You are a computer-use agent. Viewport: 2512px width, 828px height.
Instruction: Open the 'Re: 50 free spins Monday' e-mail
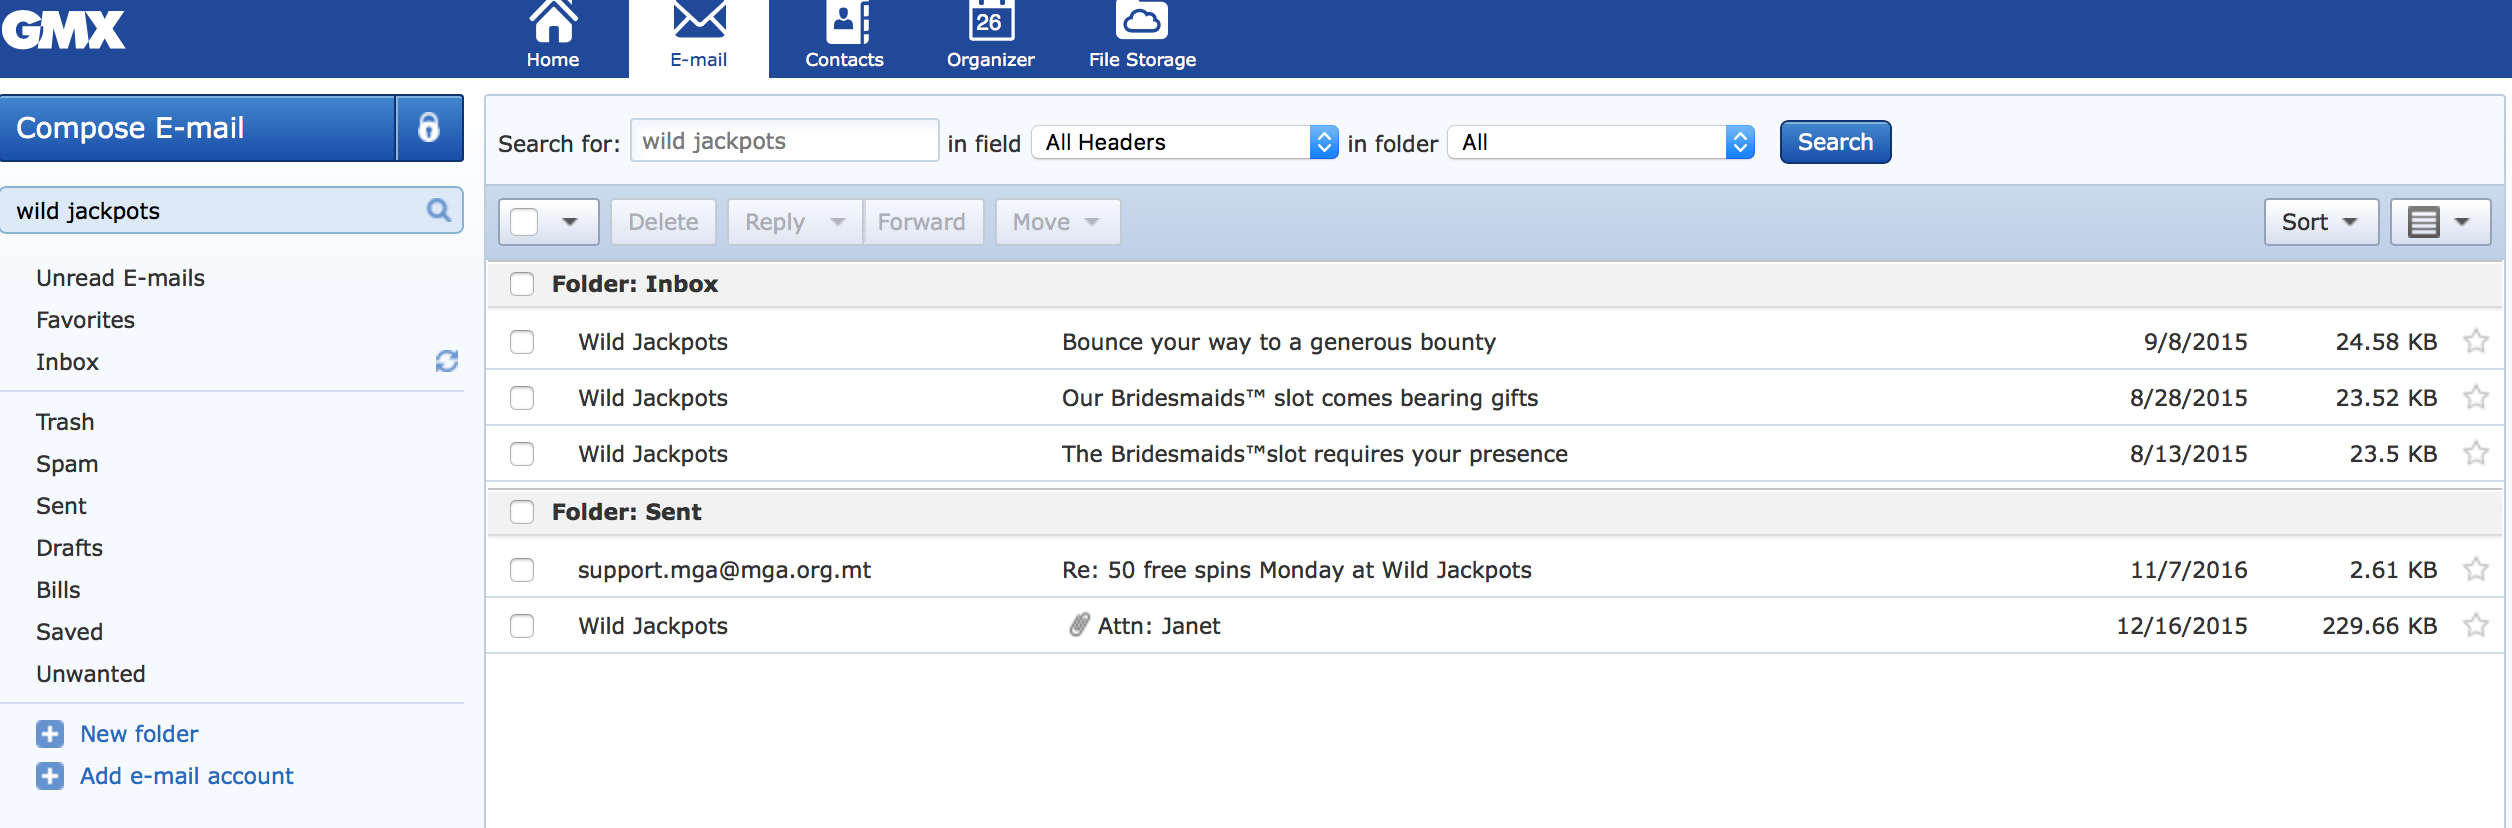coord(1297,570)
